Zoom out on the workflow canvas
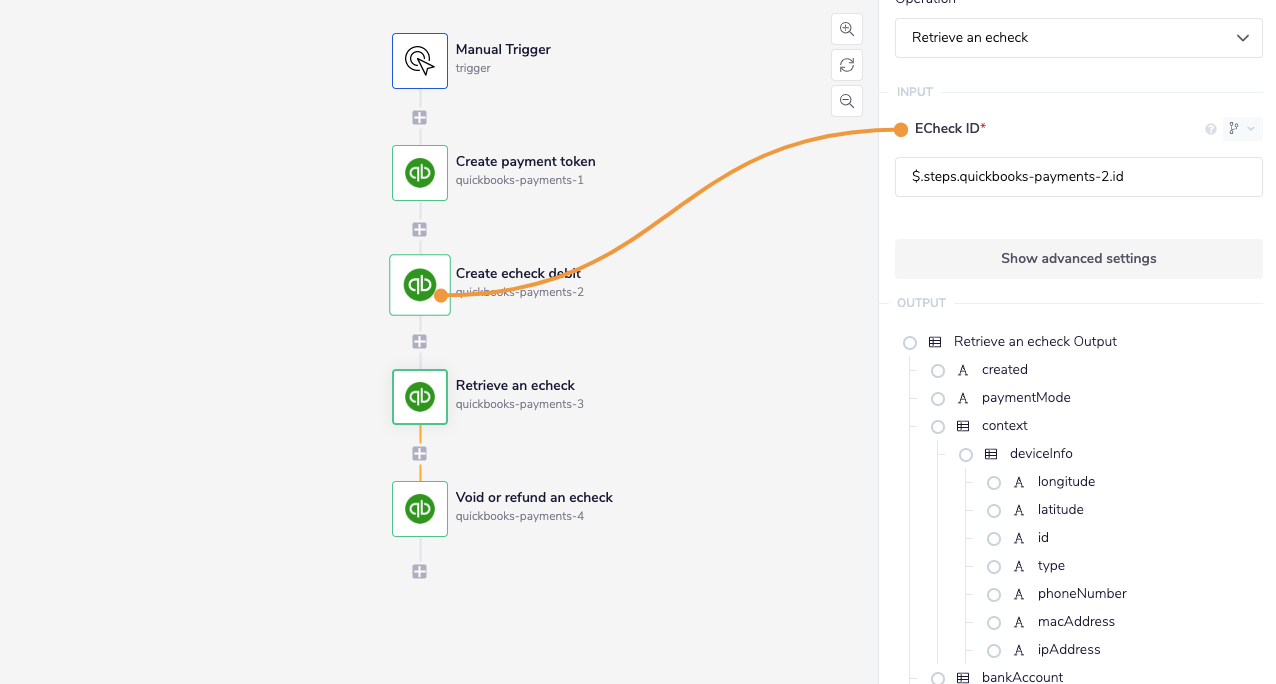 click(x=846, y=101)
